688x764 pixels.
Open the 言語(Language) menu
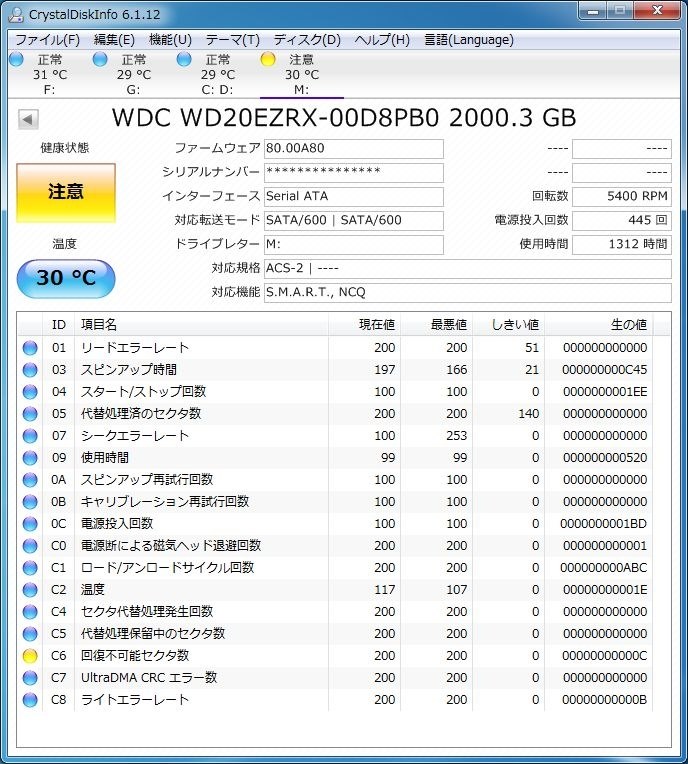(469, 40)
